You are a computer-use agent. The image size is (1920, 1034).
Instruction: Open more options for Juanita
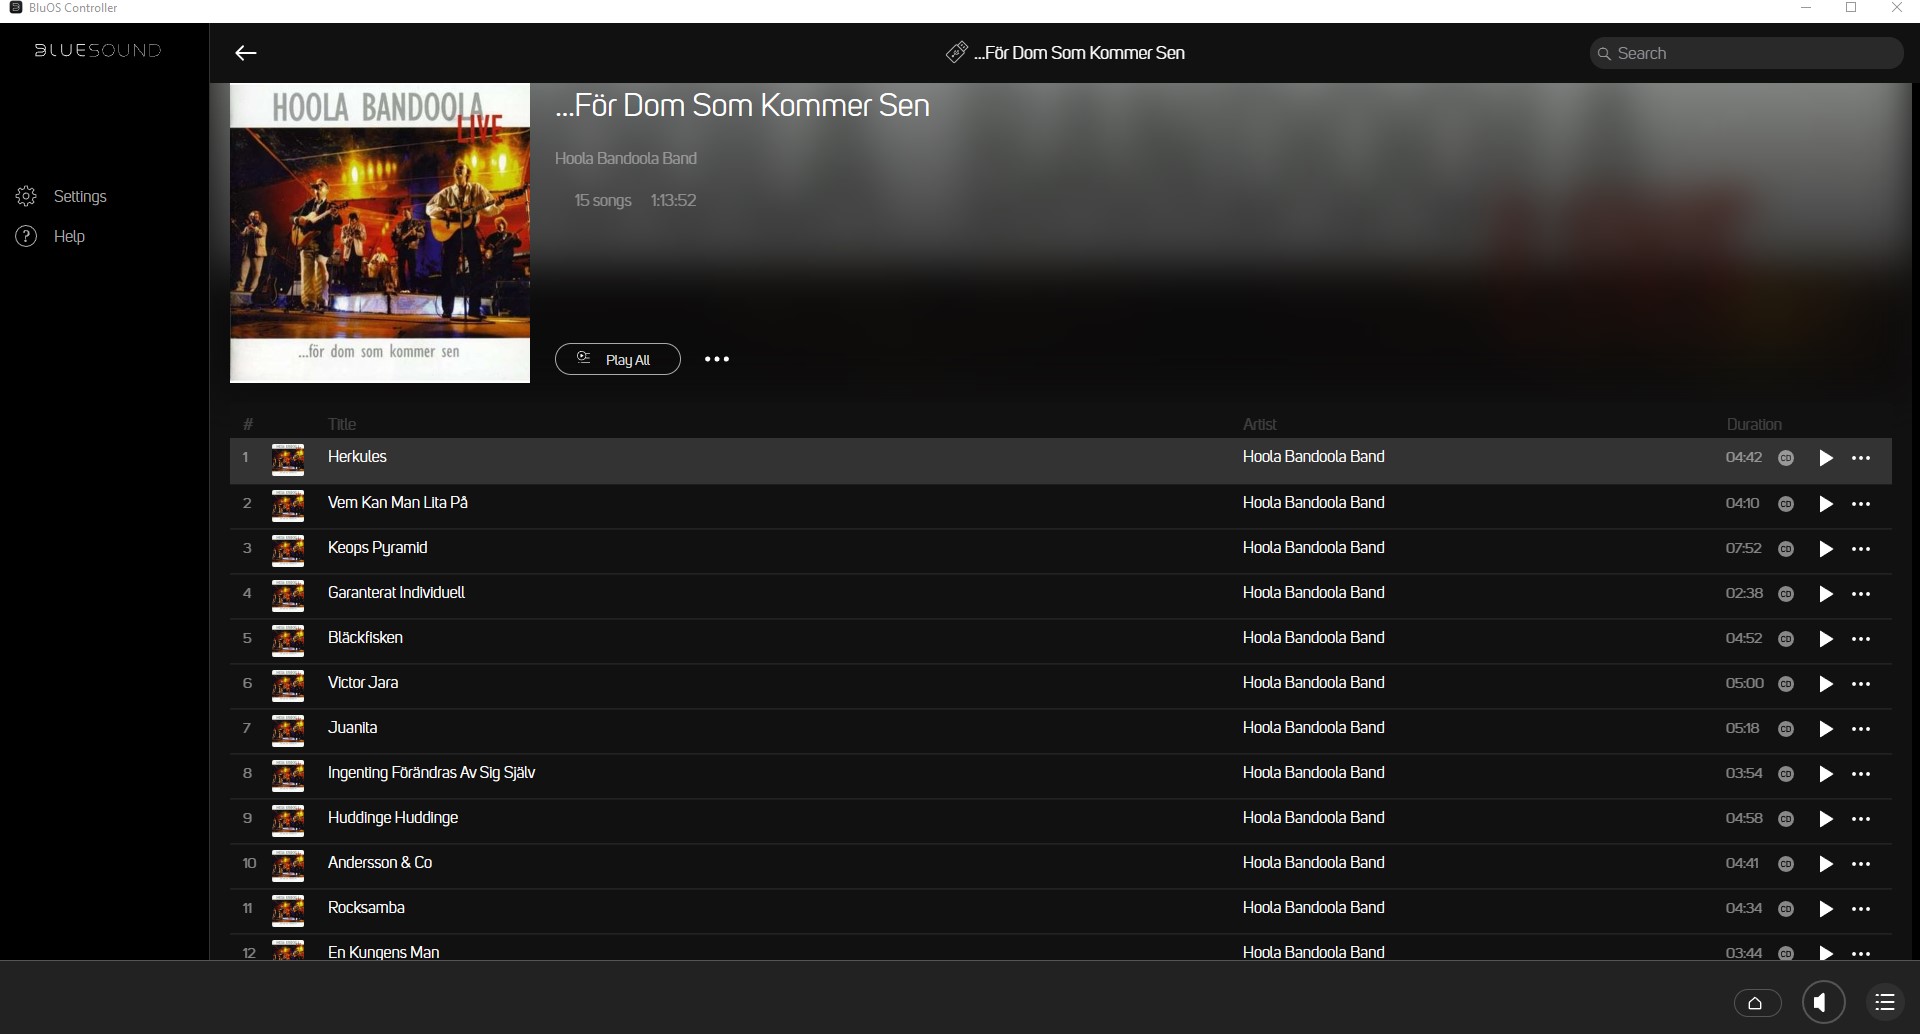pyautogui.click(x=1861, y=729)
